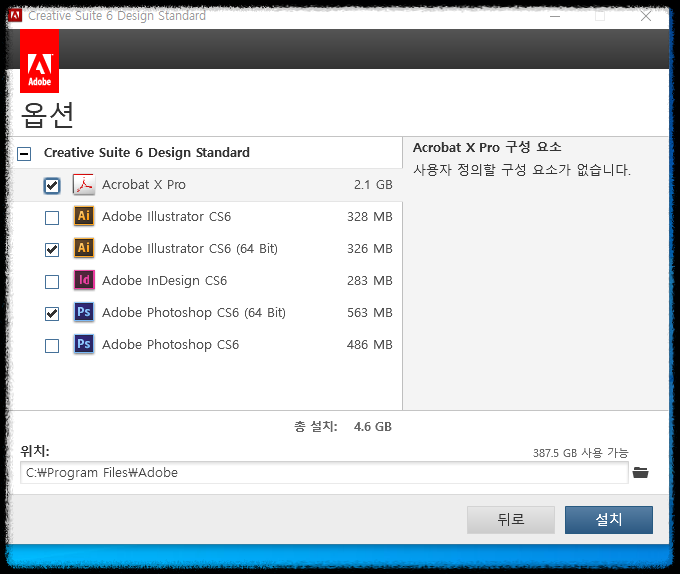The height and width of the screenshot is (574, 680).
Task: Uncheck Adobe Illustrator CS6 (64 Bit) checkbox
Action: tap(52, 250)
